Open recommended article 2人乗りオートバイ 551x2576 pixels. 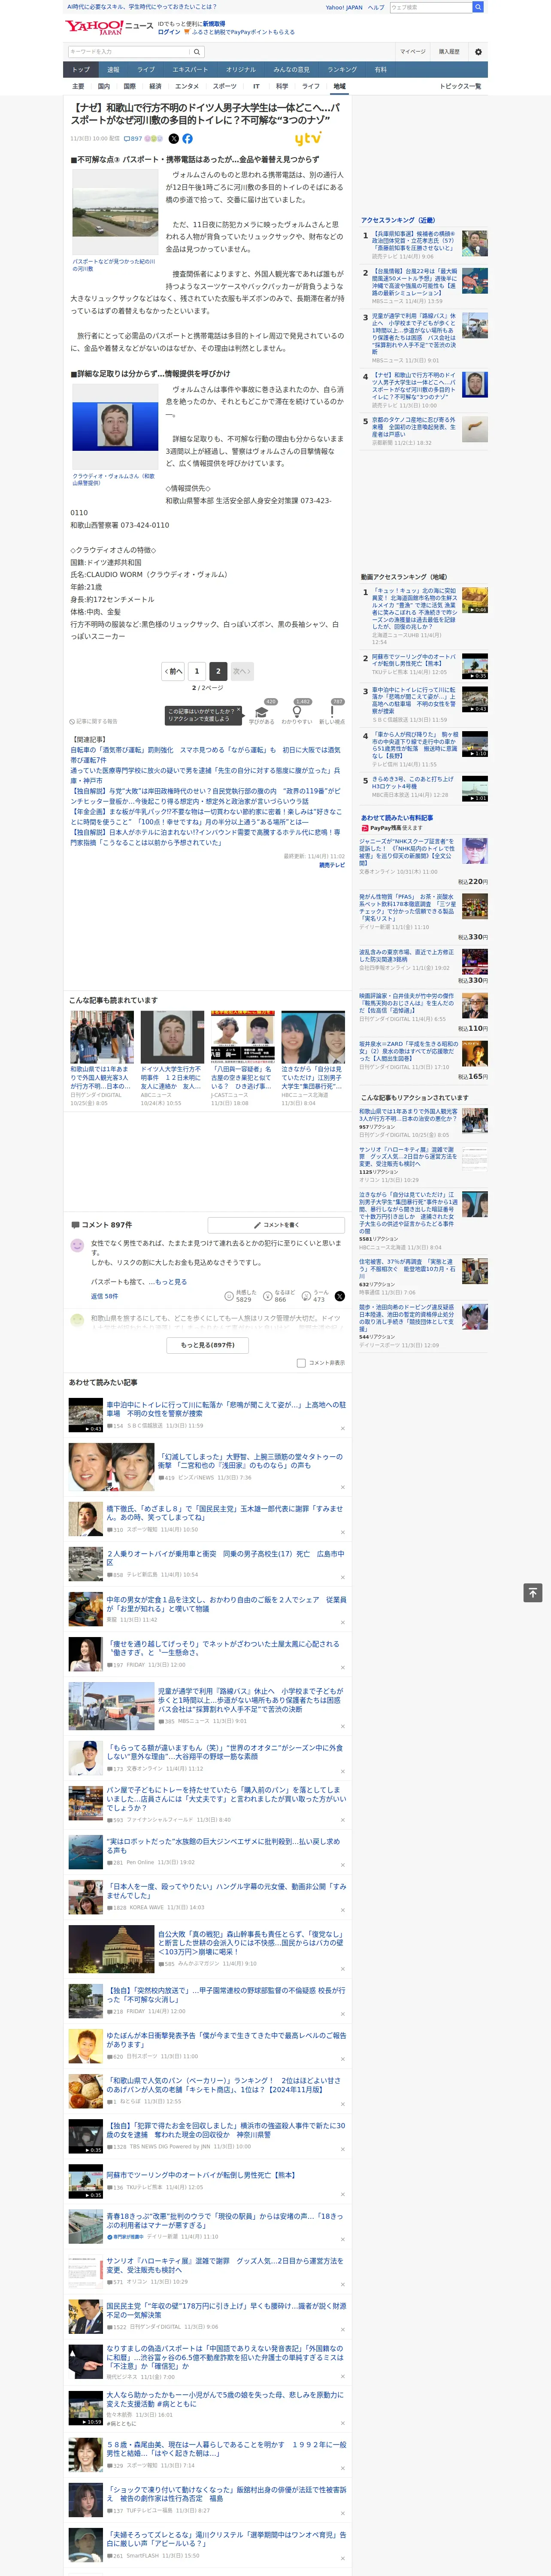pos(224,1558)
